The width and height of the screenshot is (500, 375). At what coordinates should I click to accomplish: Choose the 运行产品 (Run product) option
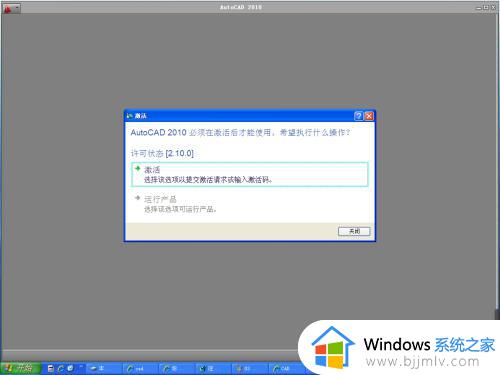pyautogui.click(x=250, y=204)
